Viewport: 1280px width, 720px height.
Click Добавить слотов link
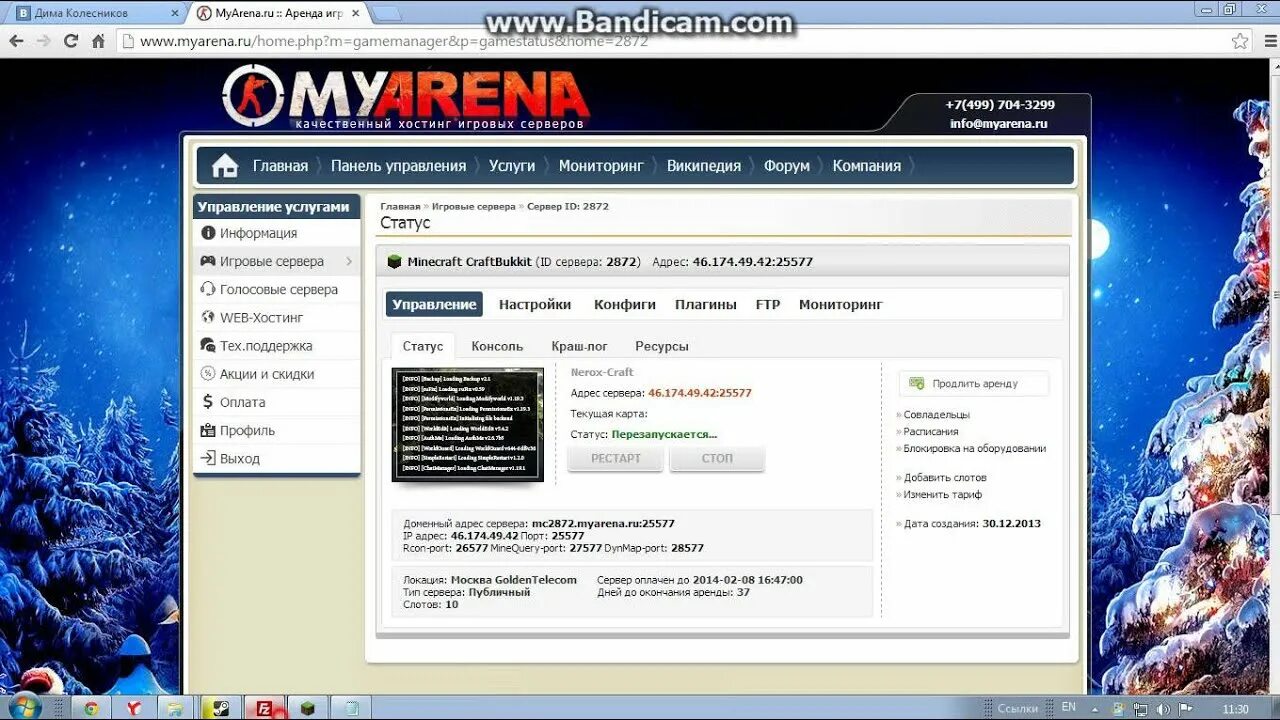point(945,477)
